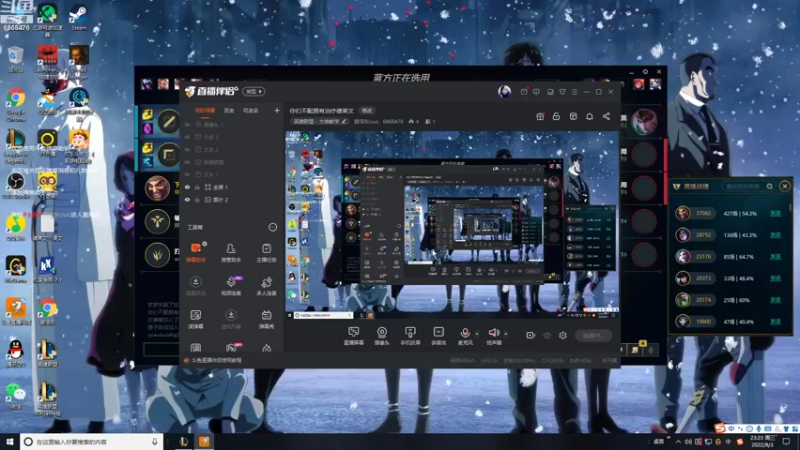Open the pill dropdown beside the 直播伴侣 logo

click(254, 91)
